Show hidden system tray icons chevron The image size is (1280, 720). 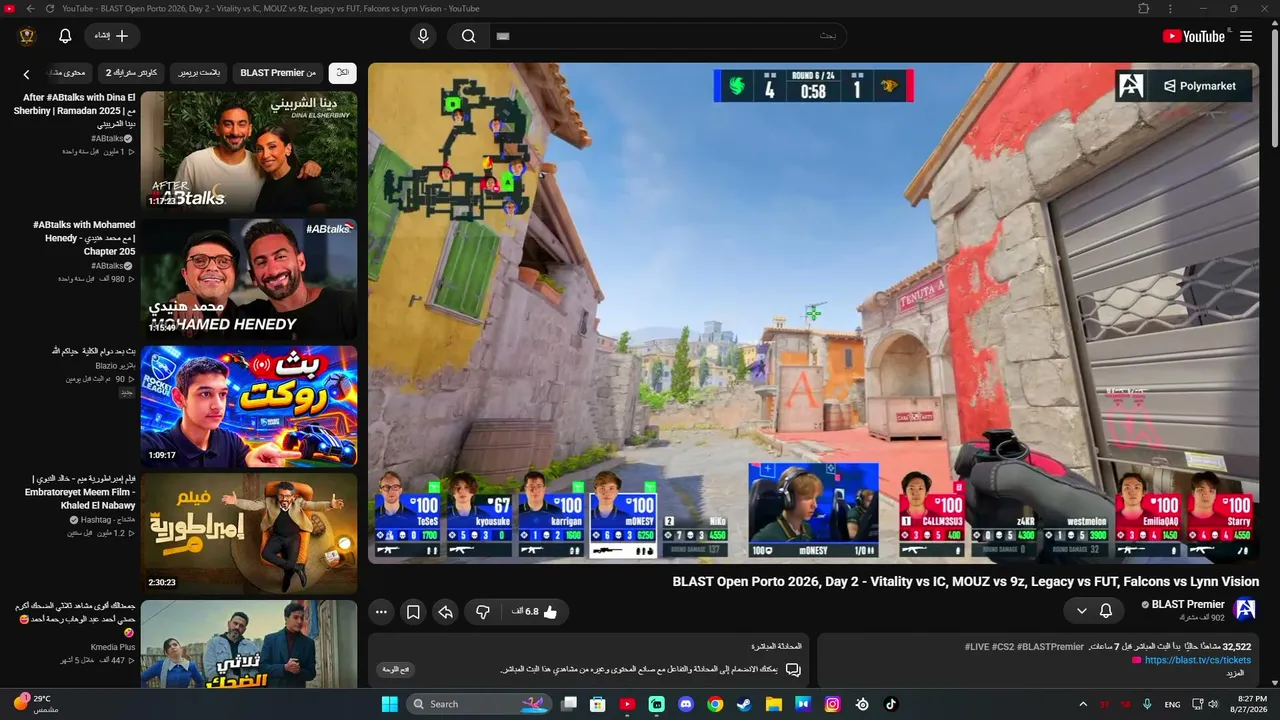[1084, 704]
